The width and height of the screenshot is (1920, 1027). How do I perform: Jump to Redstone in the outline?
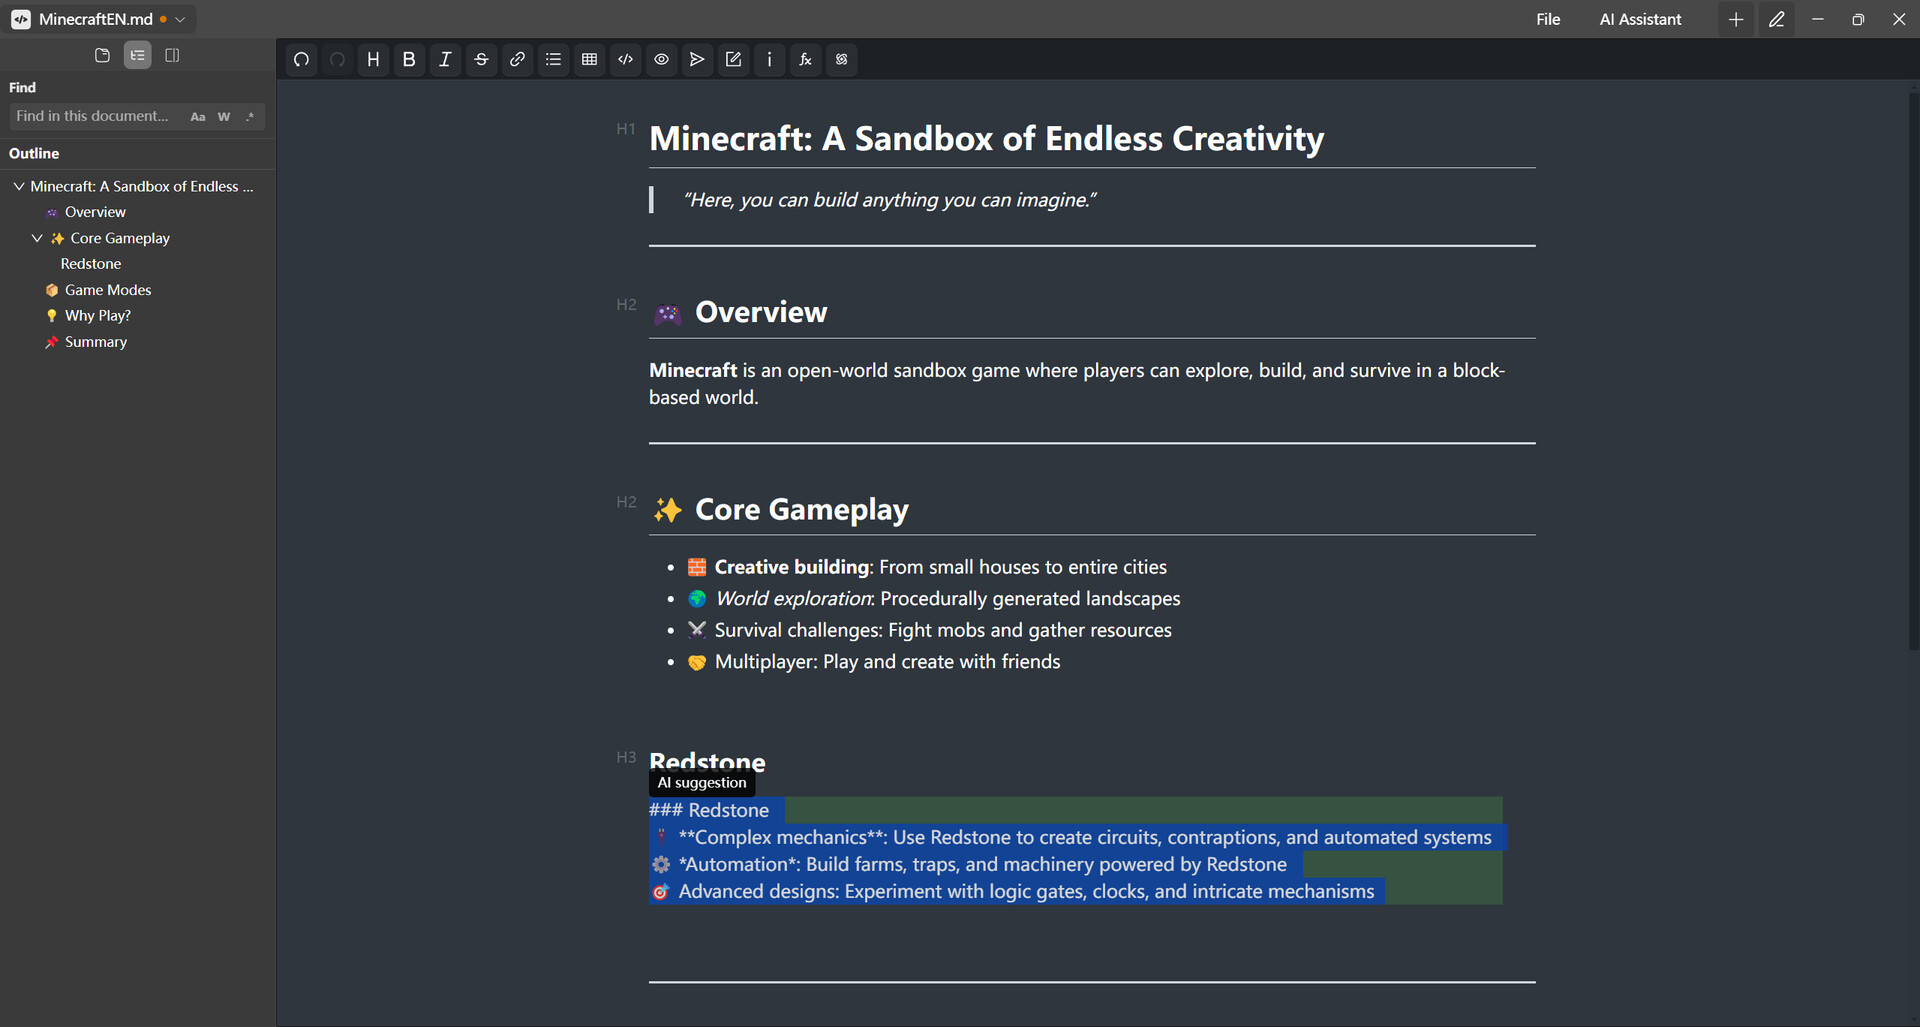click(x=91, y=264)
